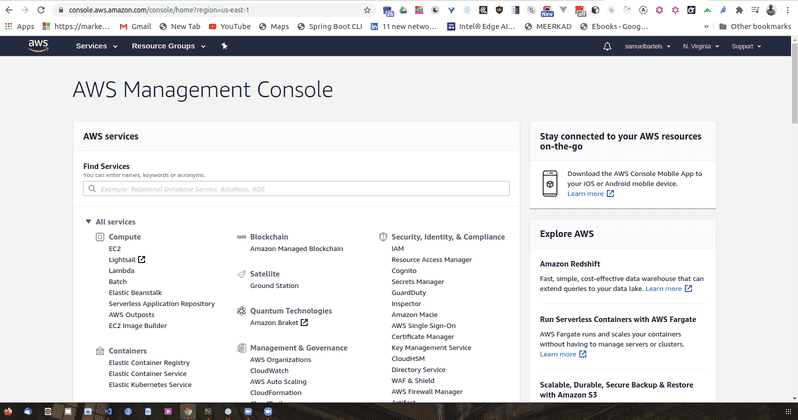The image size is (798, 420).
Task: Click the Amazon Braket external link icon
Action: coord(304,322)
